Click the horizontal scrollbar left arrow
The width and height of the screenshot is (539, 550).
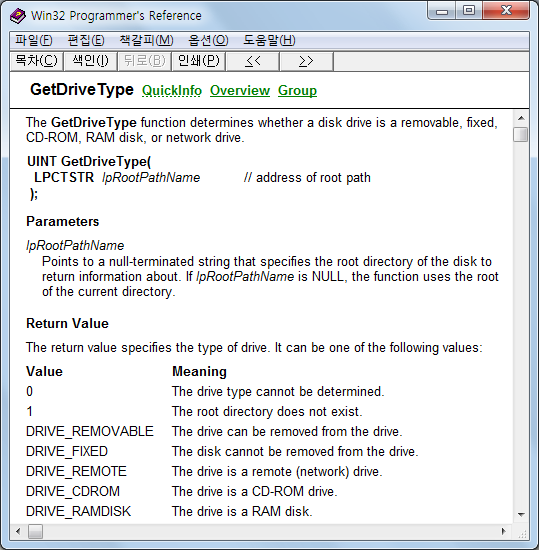[x=18, y=531]
